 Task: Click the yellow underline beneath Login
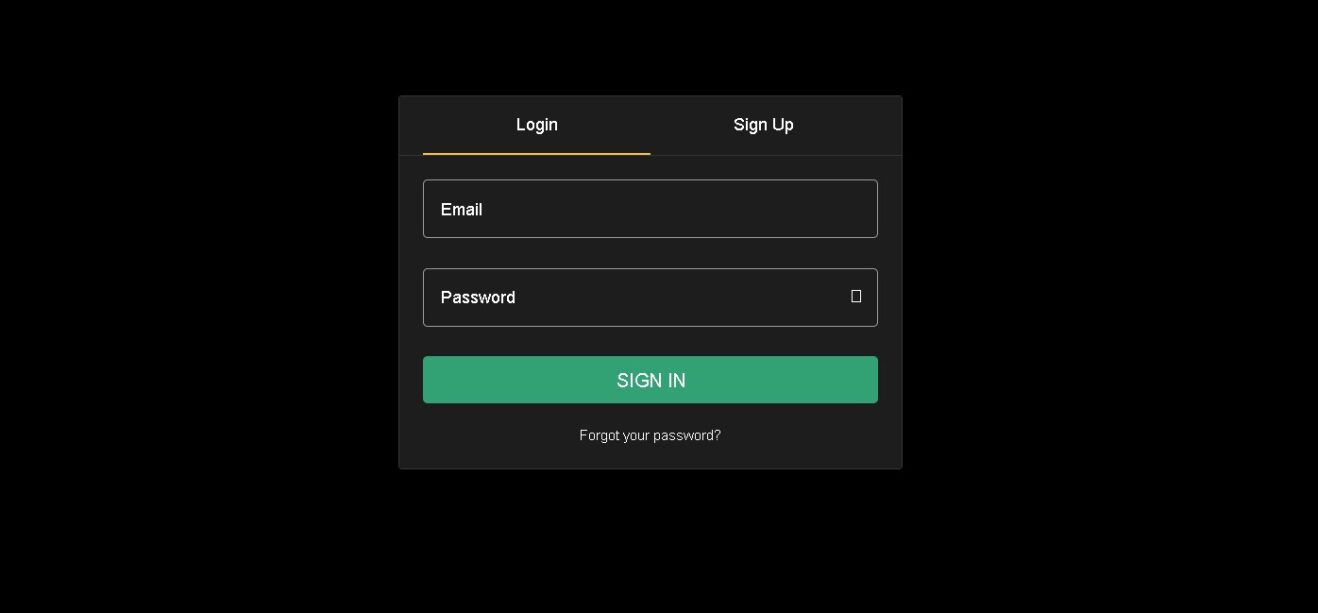coord(537,154)
